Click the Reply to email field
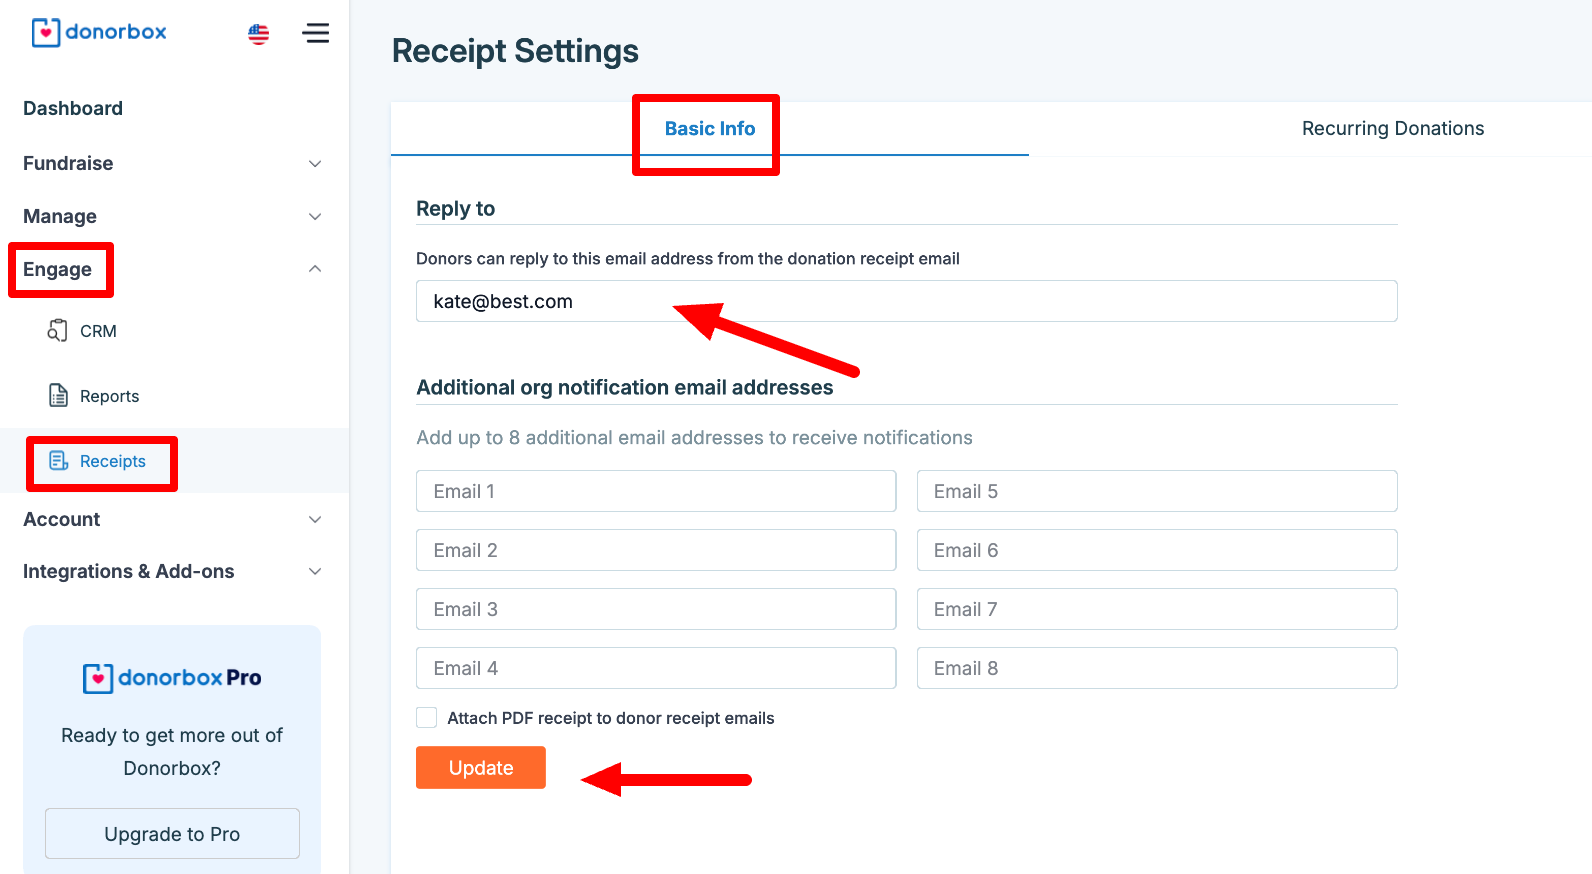The height and width of the screenshot is (874, 1592). tap(906, 302)
